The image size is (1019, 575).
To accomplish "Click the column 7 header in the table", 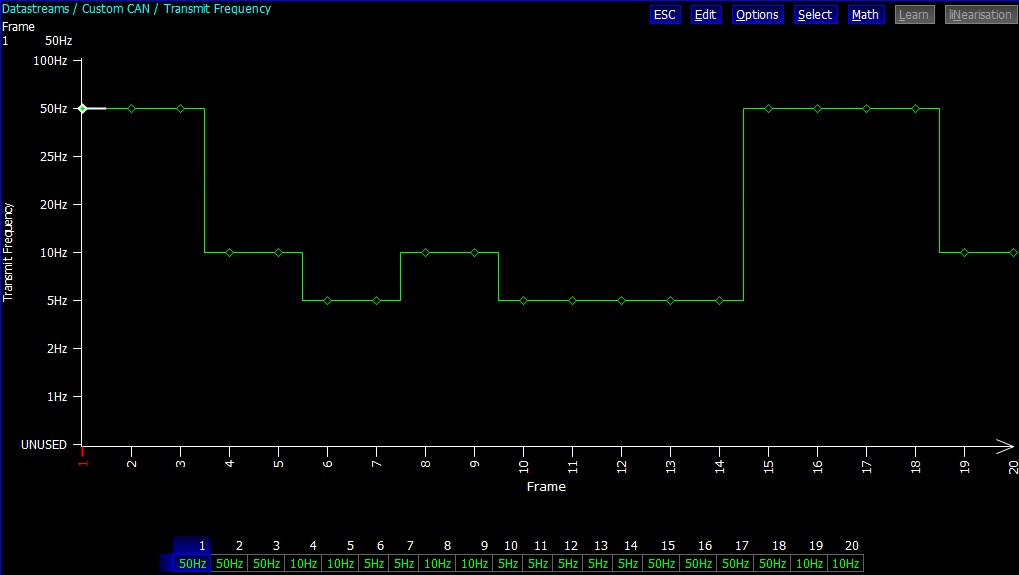I will (x=410, y=546).
